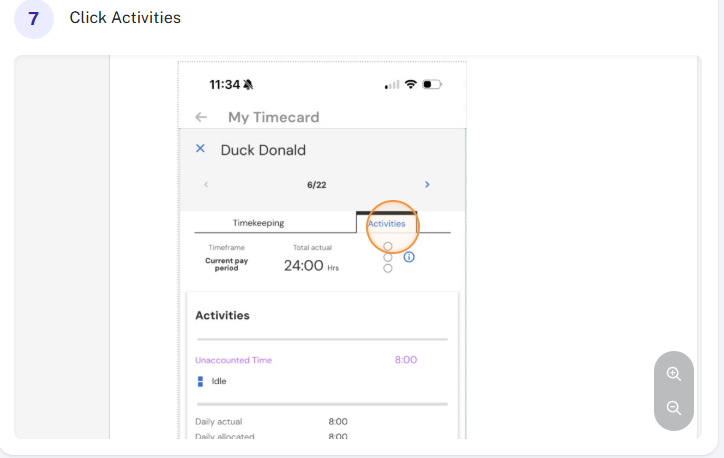The height and width of the screenshot is (458, 724).
Task: Switch to the Timekeeping tab
Action: pos(259,223)
